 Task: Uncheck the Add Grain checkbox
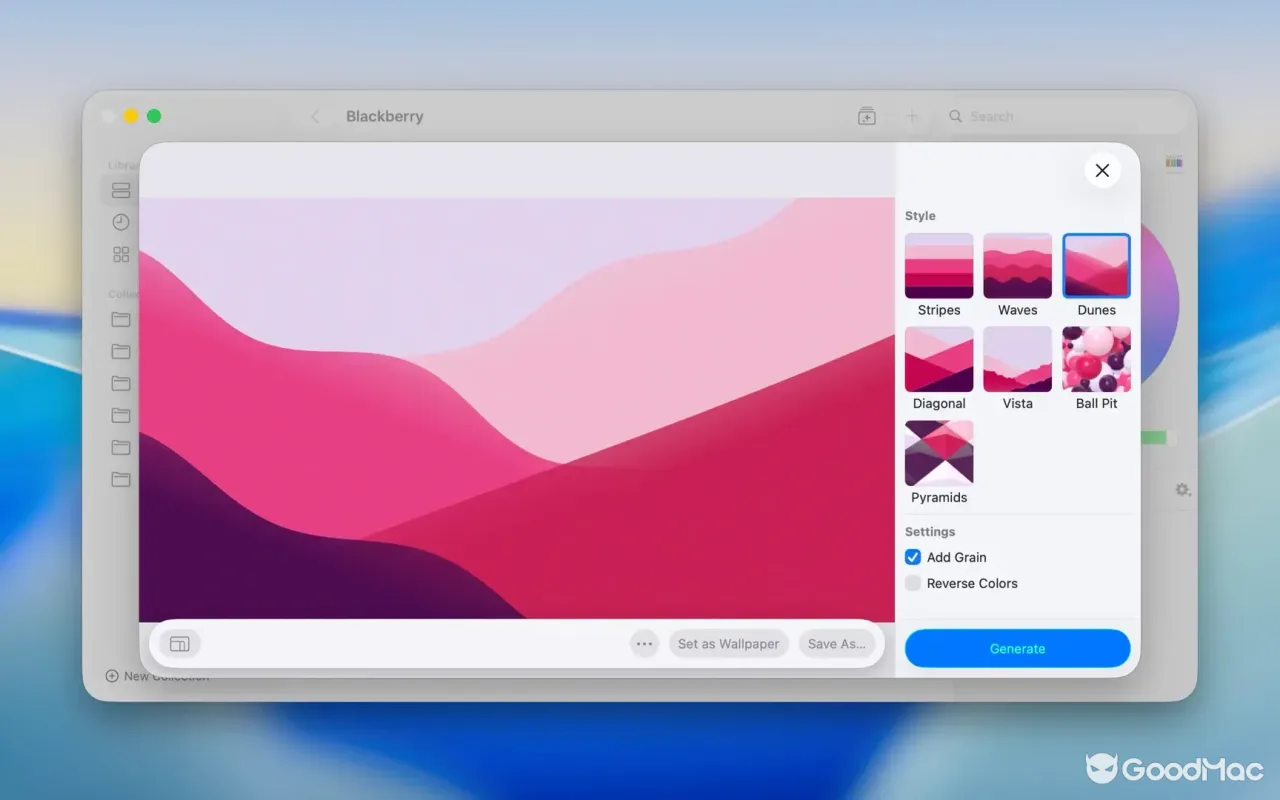(x=913, y=557)
